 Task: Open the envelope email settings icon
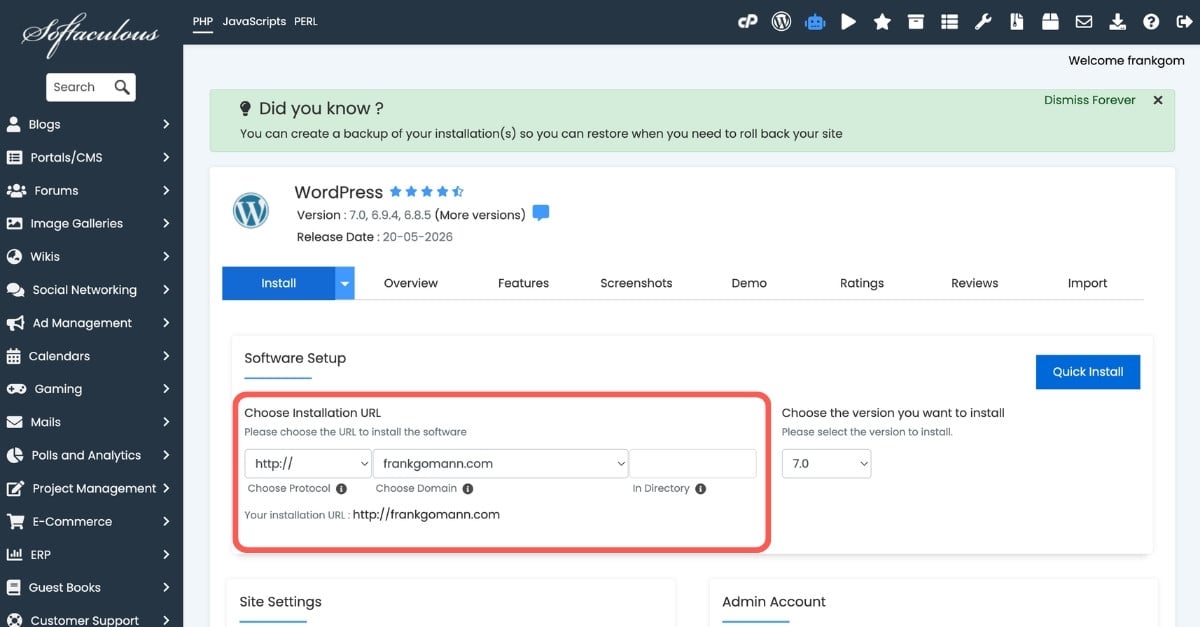(1084, 21)
